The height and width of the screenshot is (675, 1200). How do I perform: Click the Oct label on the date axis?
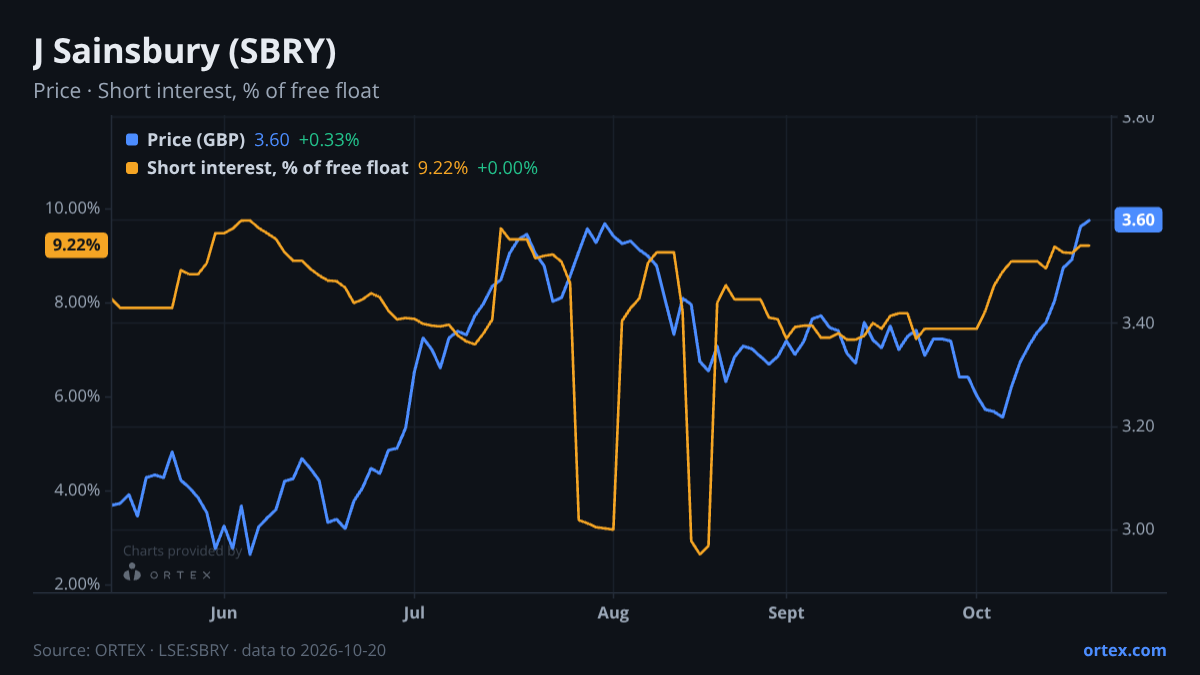coord(976,612)
